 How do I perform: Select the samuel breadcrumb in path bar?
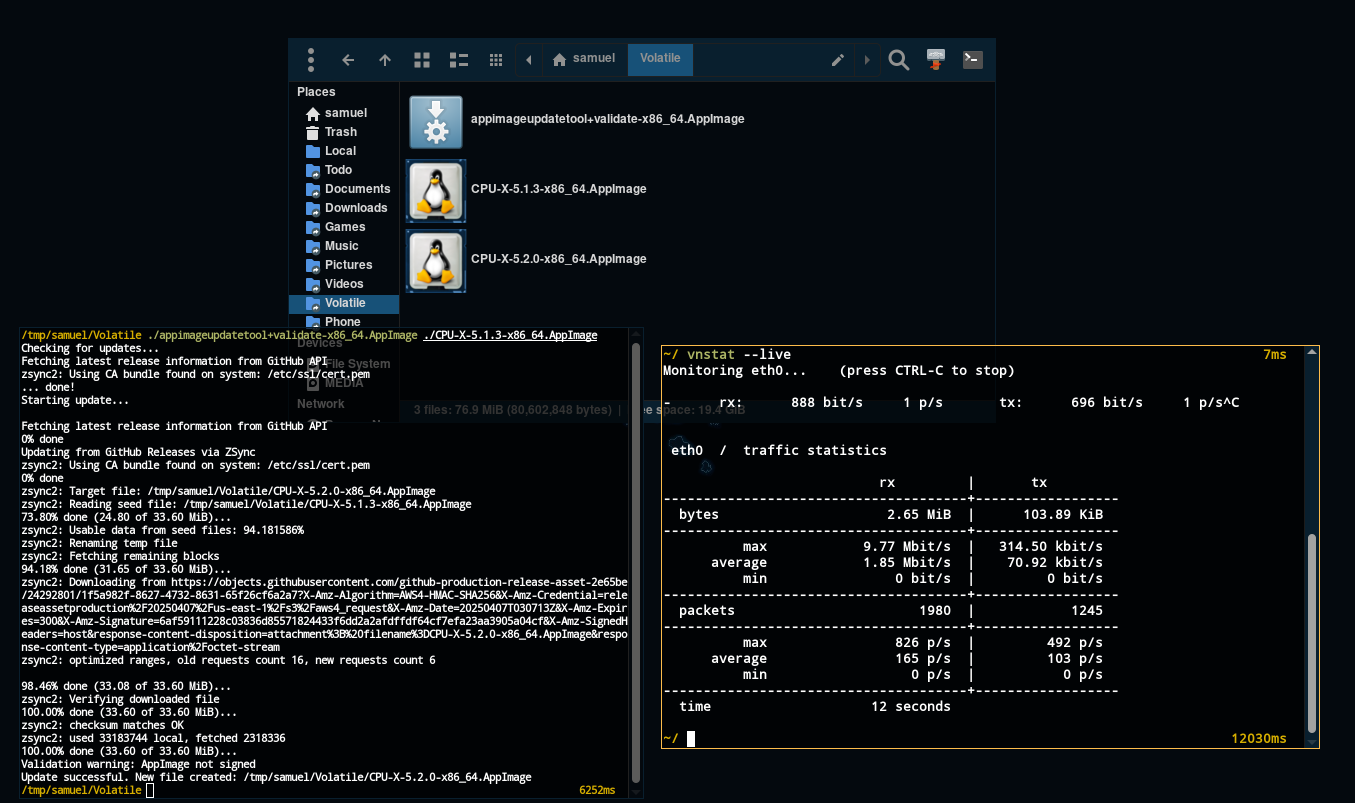(584, 59)
